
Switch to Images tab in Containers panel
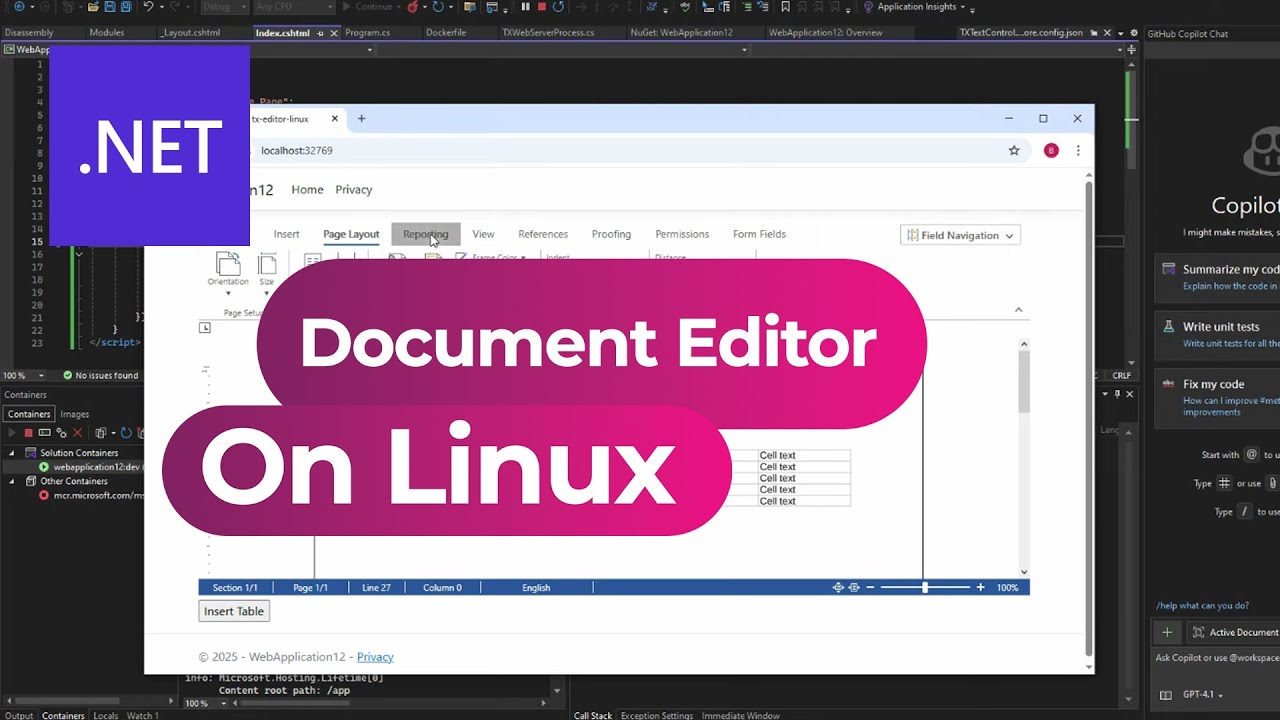point(74,414)
